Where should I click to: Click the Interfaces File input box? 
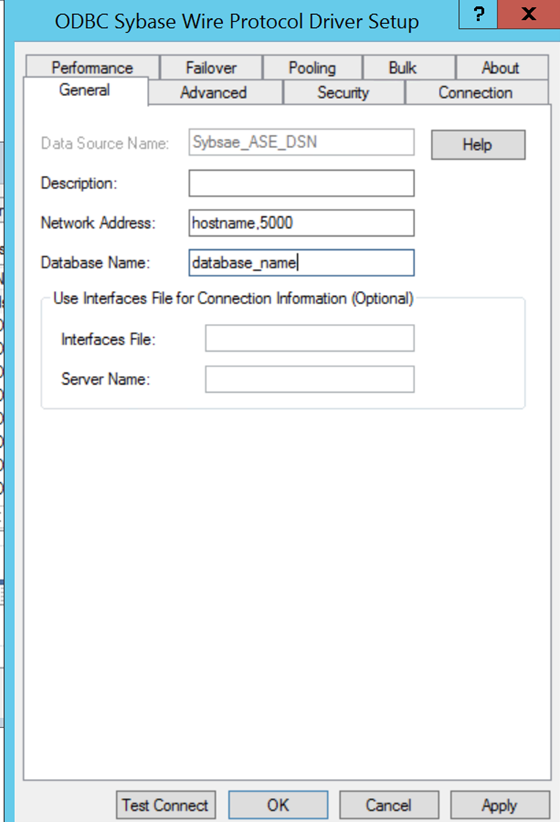(309, 338)
